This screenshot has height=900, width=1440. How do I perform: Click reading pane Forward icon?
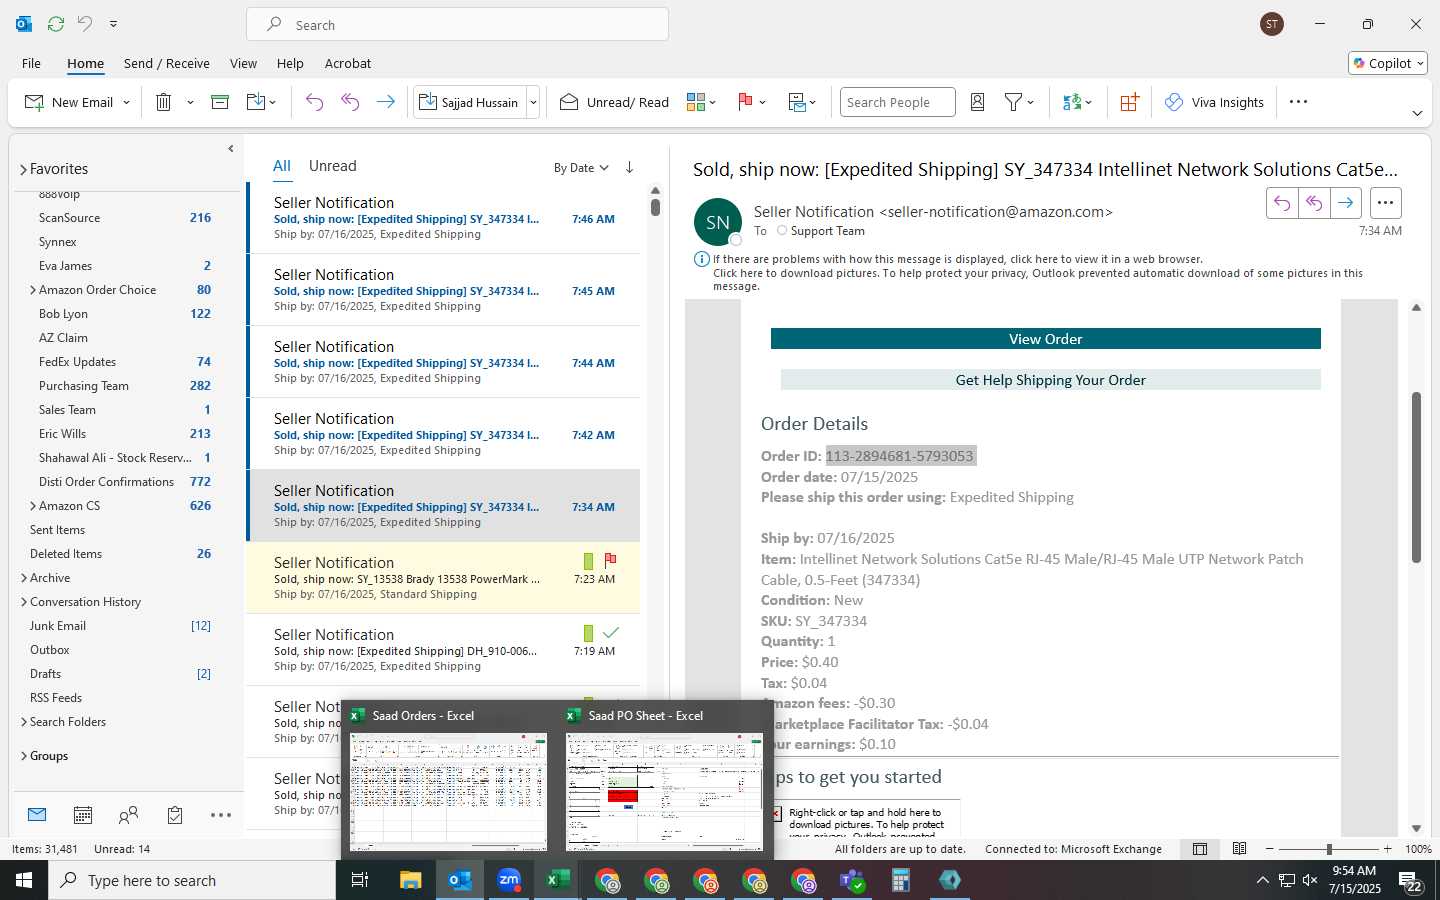point(1346,203)
